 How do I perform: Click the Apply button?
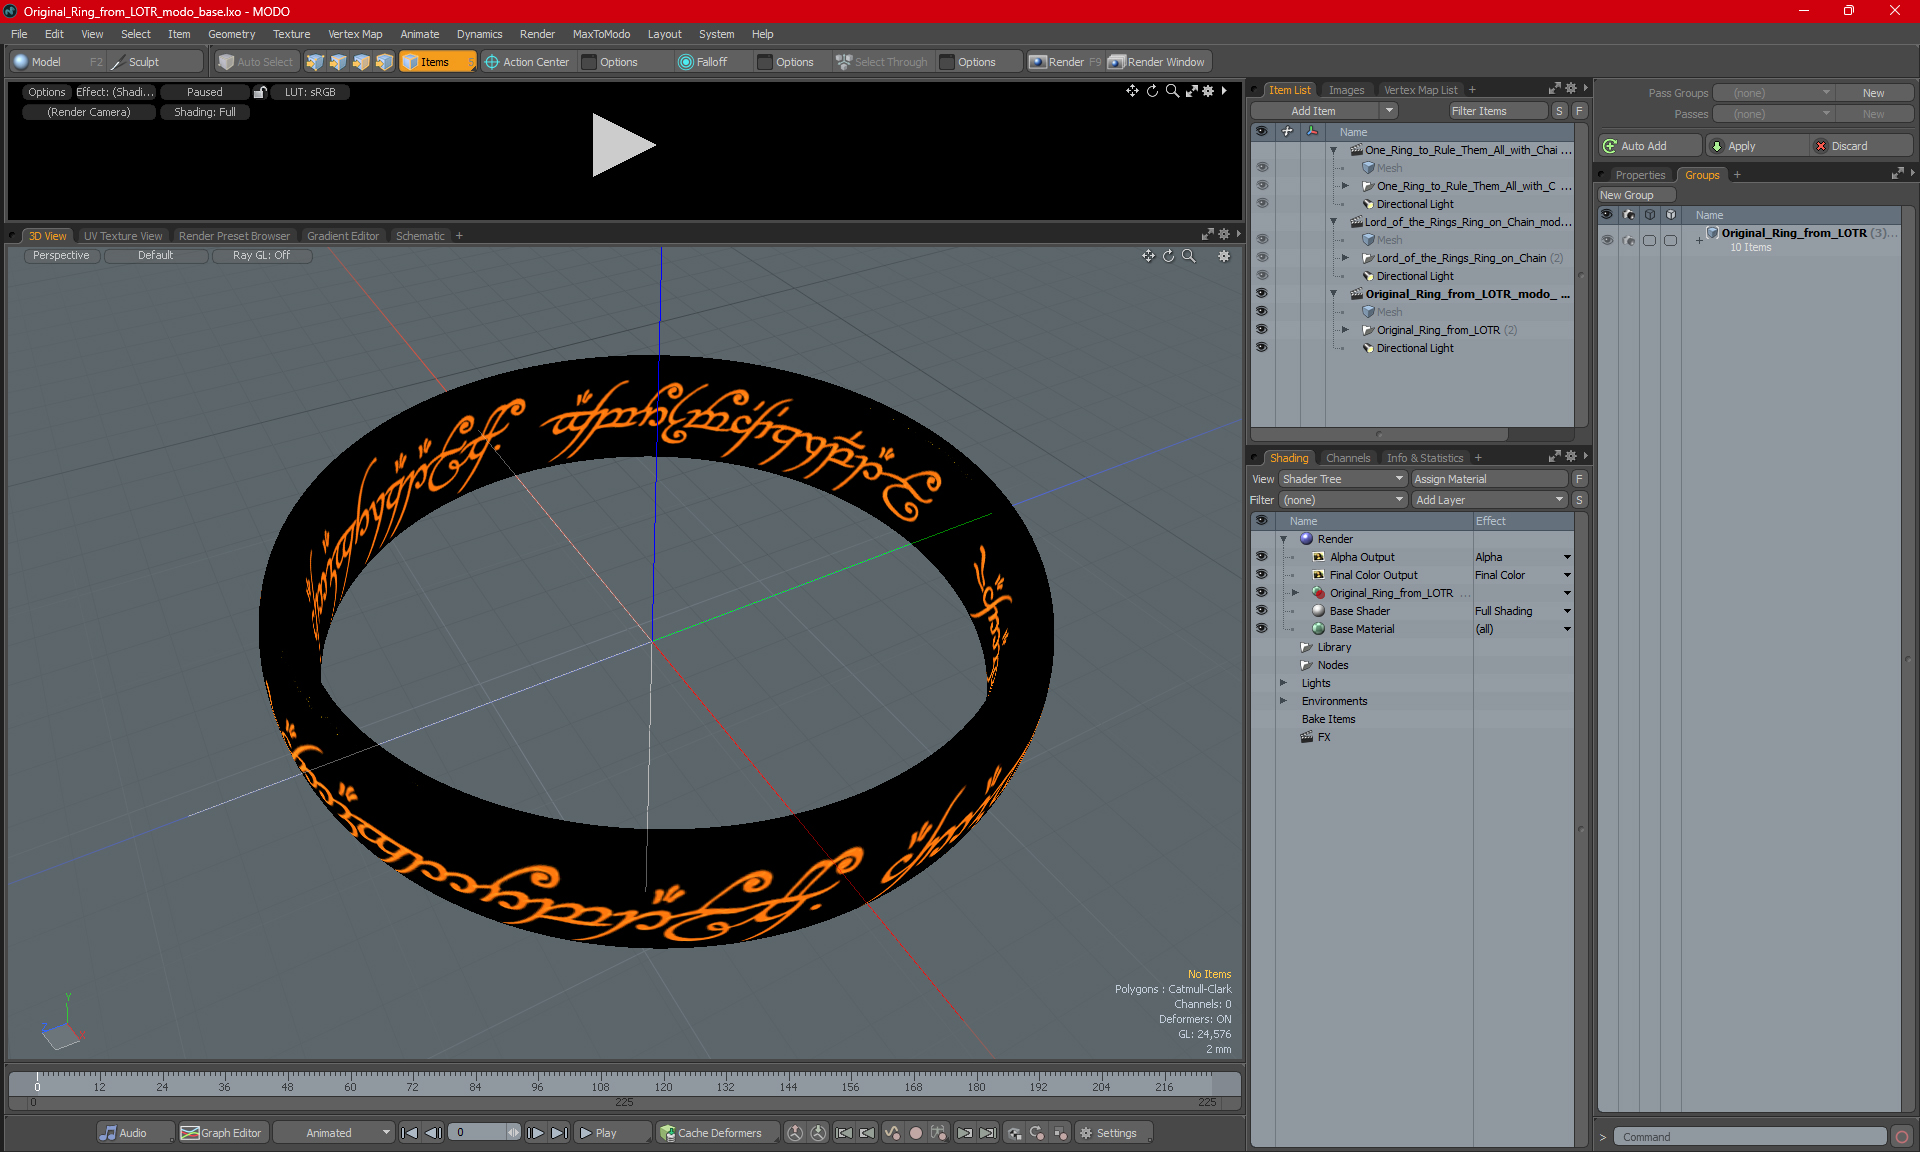[1757, 146]
